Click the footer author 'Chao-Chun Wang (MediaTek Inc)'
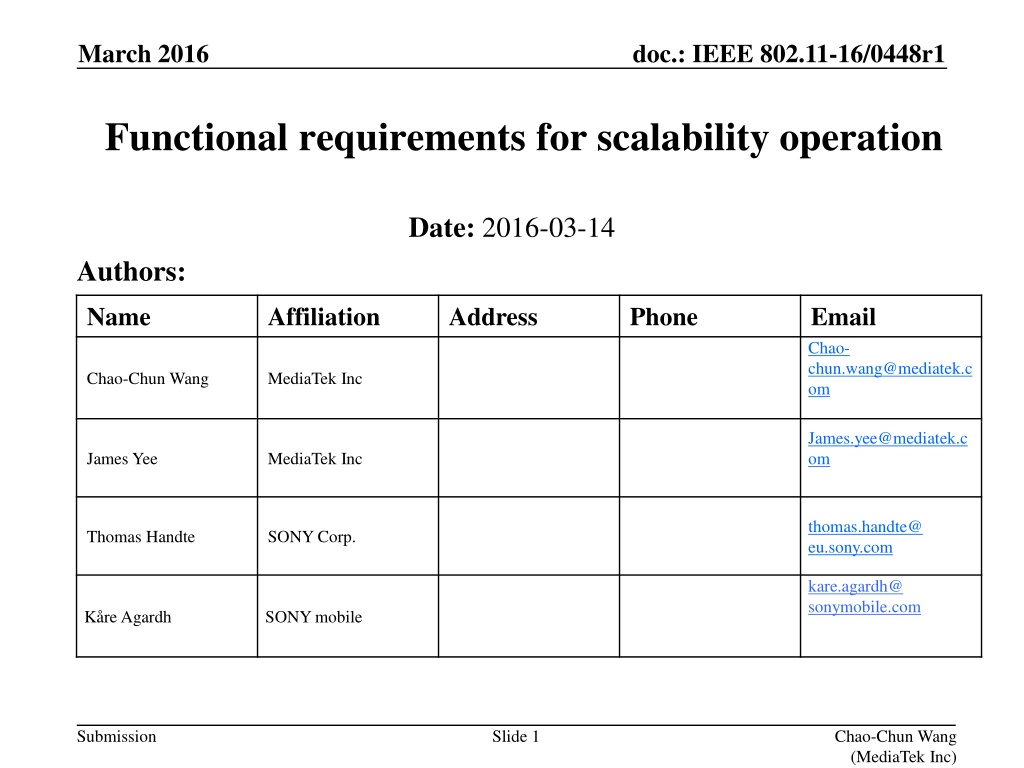 tap(895, 746)
